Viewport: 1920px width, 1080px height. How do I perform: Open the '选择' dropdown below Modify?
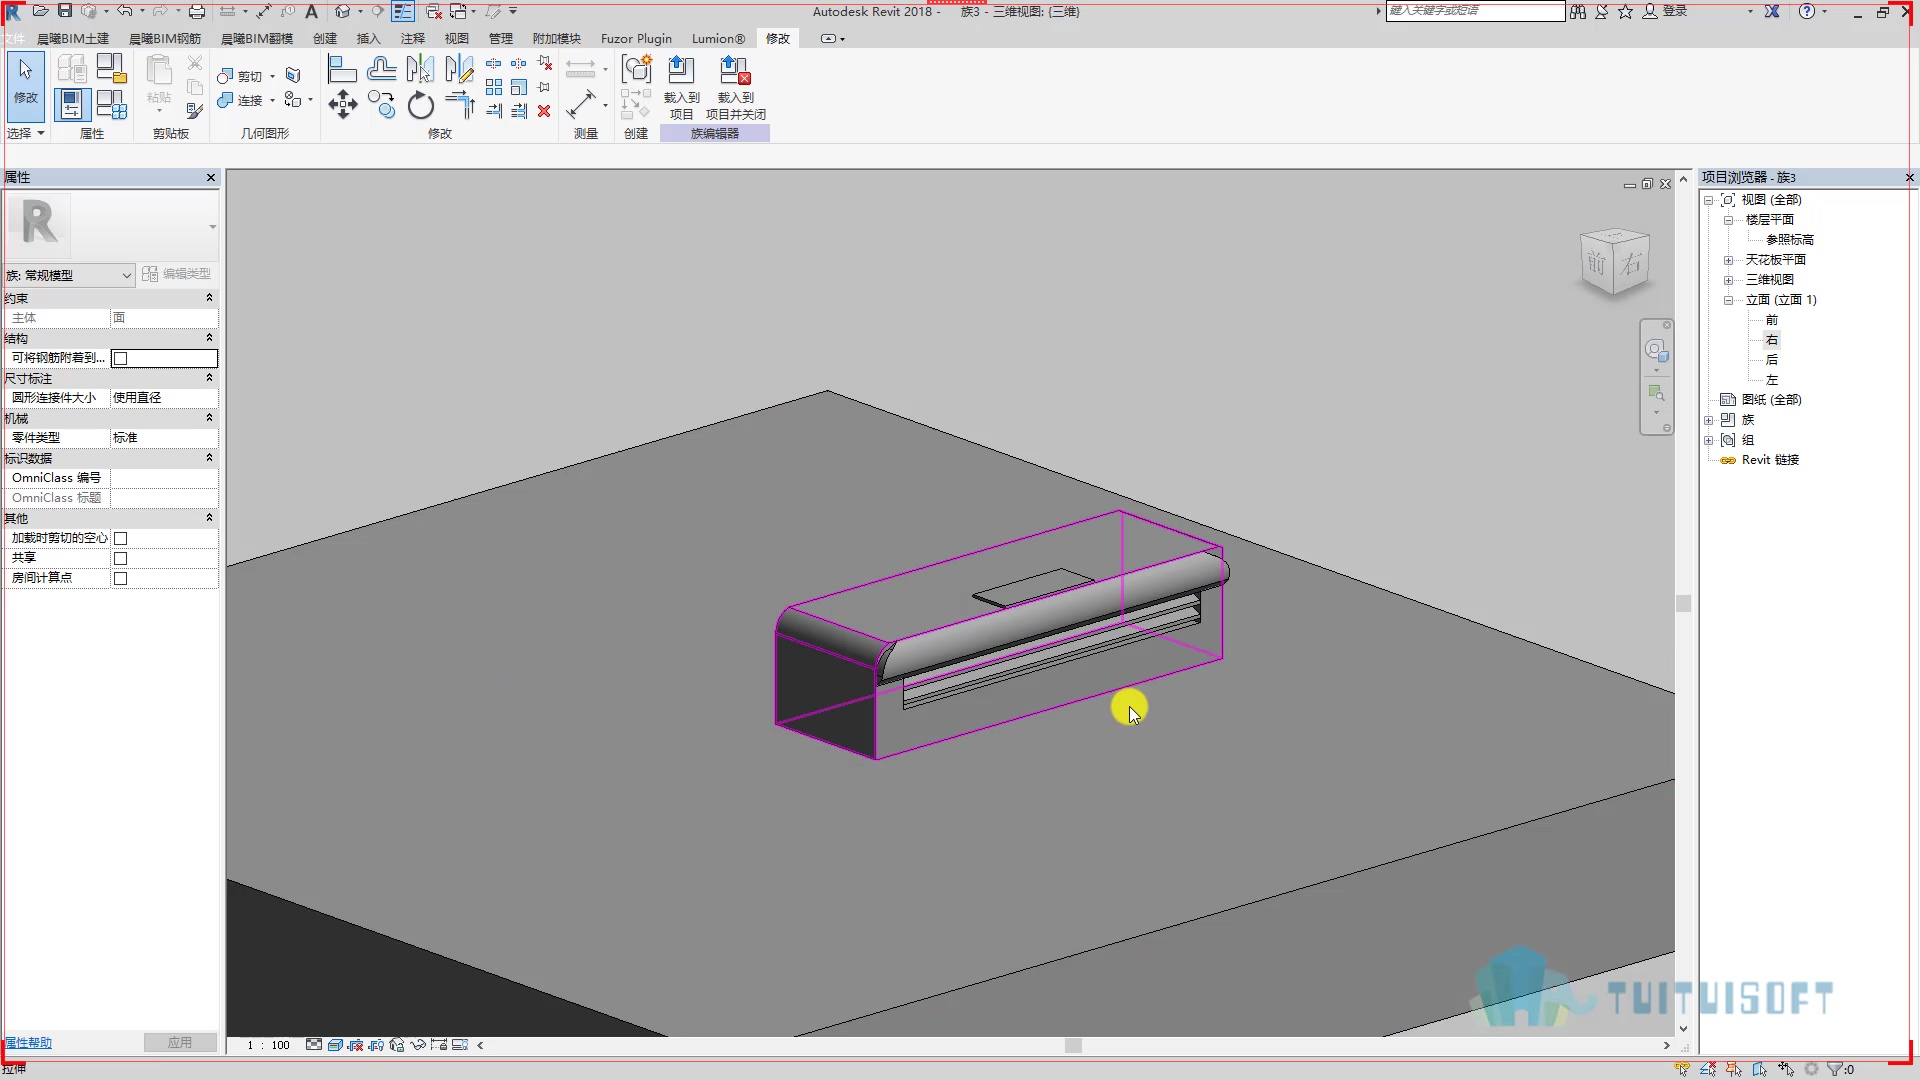click(25, 133)
